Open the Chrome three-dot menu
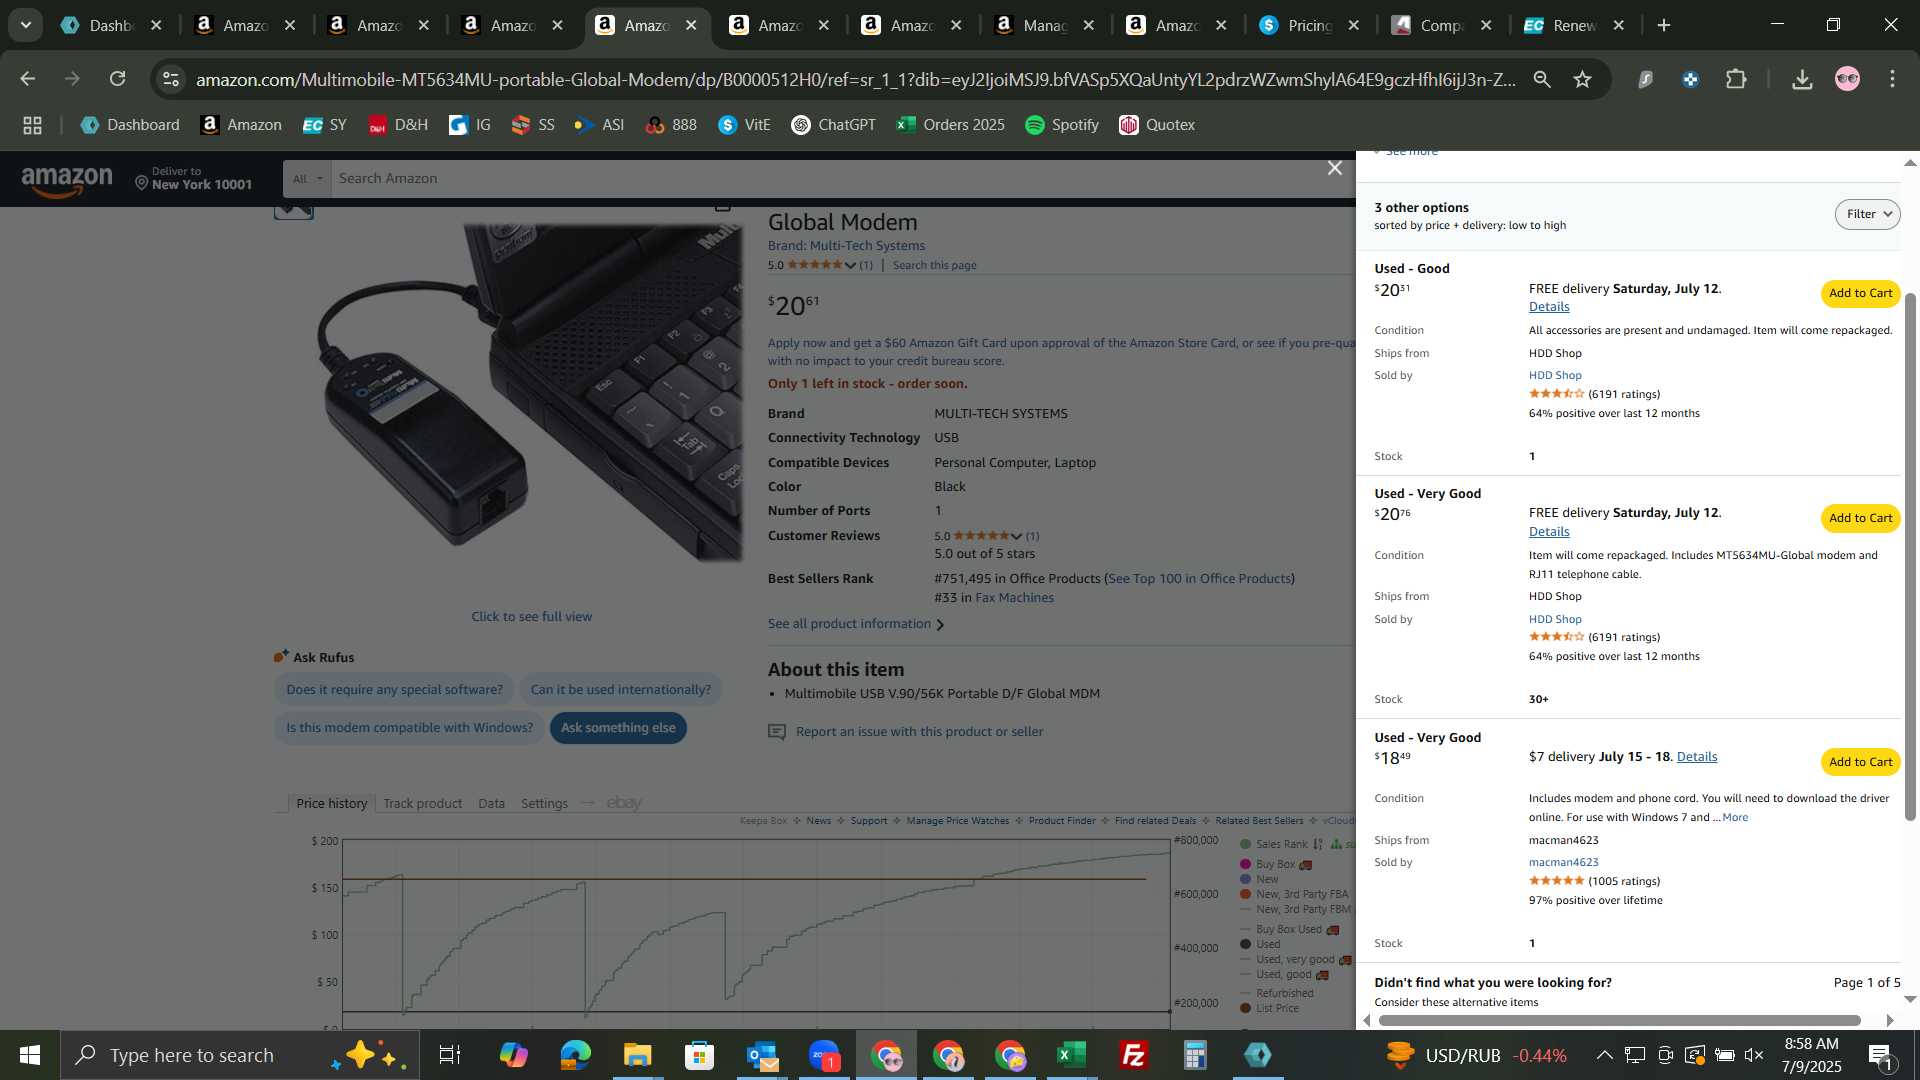1920x1080 pixels. pyautogui.click(x=1892, y=79)
